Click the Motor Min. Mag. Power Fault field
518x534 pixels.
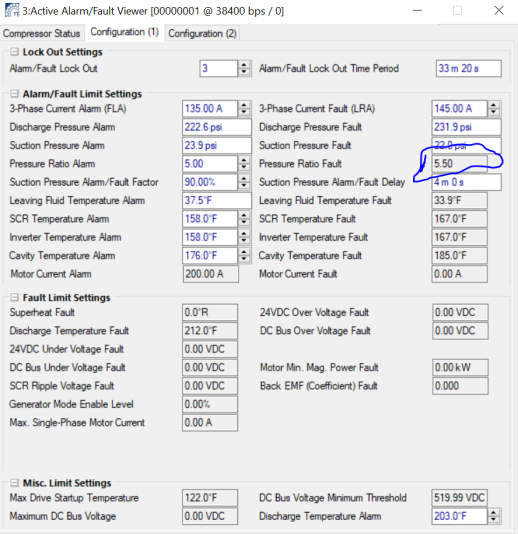tap(460, 368)
